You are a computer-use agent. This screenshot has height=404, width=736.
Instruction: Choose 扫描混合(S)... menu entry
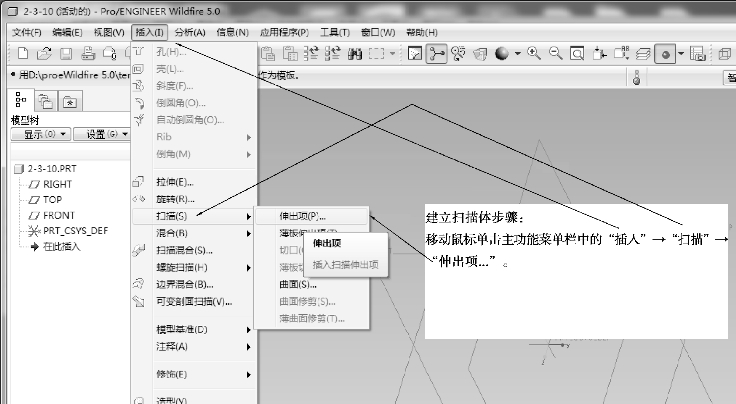(x=194, y=250)
